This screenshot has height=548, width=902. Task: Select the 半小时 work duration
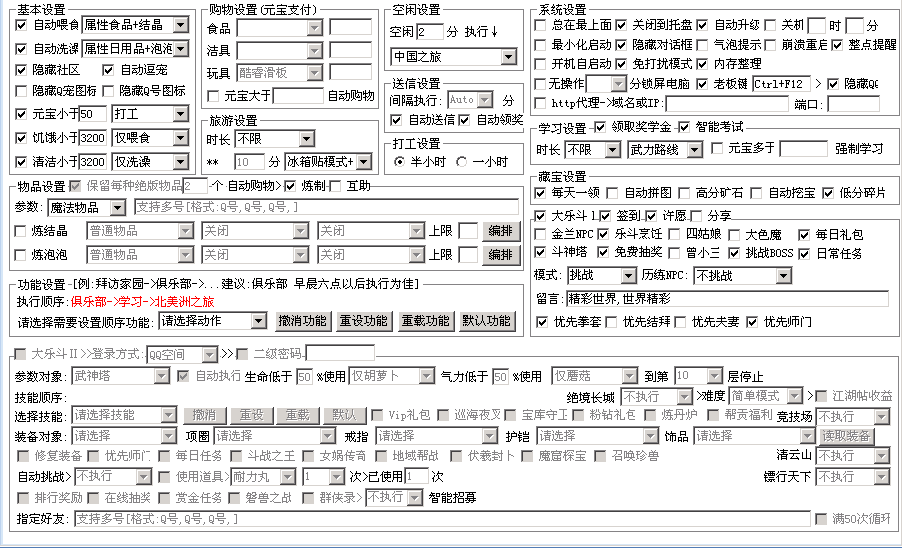coord(399,162)
